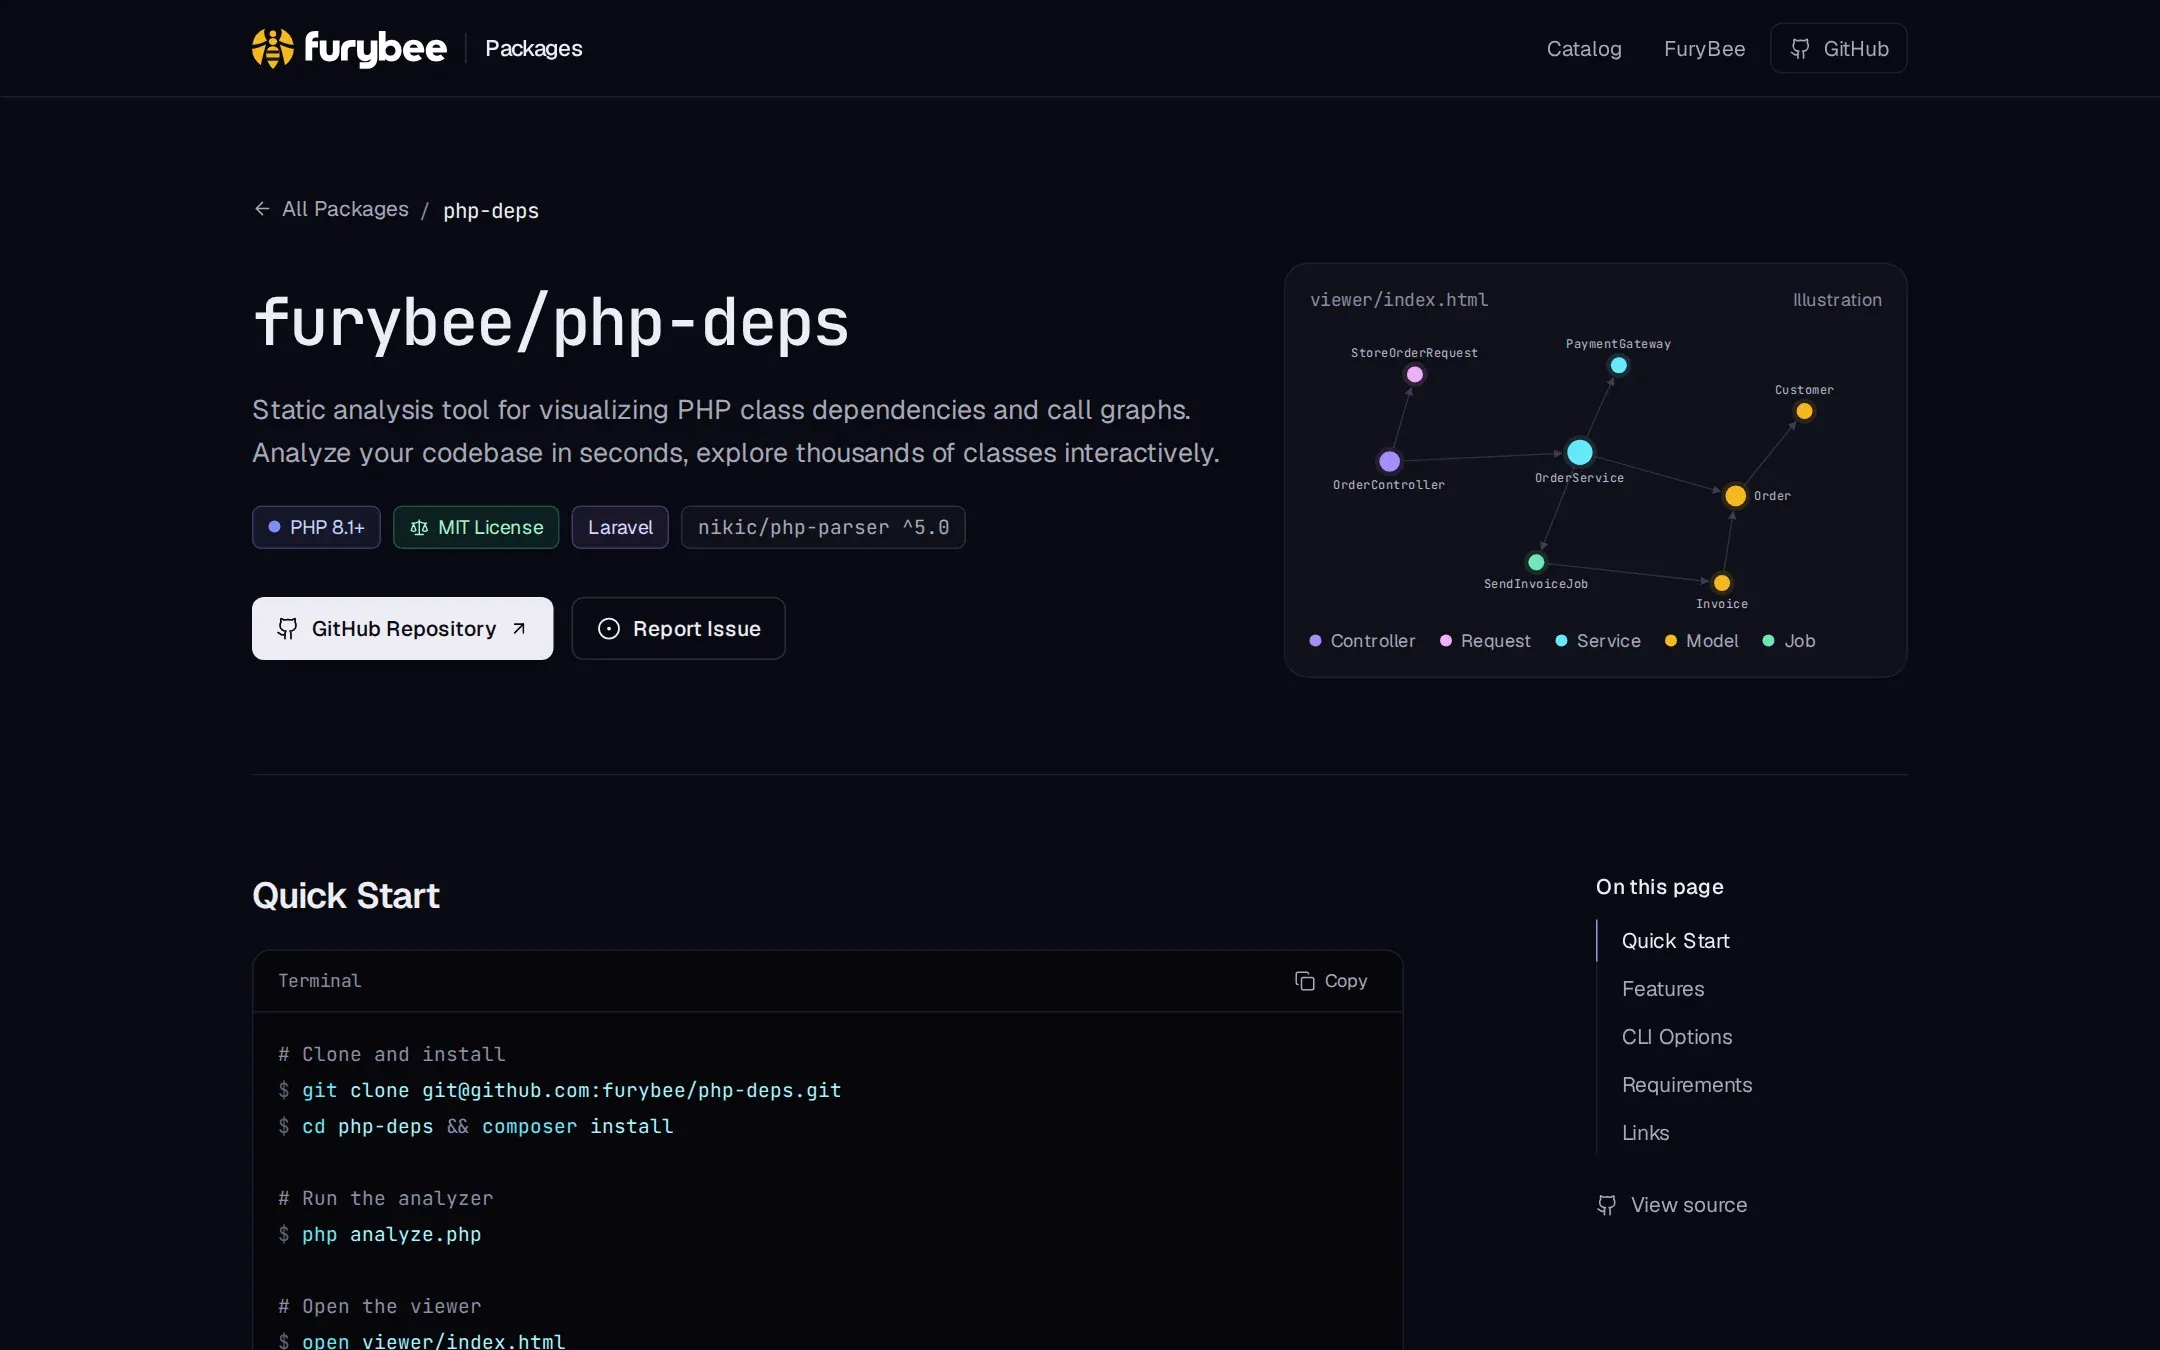Click the GitHub button in the header
Image resolution: width=2160 pixels, height=1350 pixels.
[x=1838, y=48]
